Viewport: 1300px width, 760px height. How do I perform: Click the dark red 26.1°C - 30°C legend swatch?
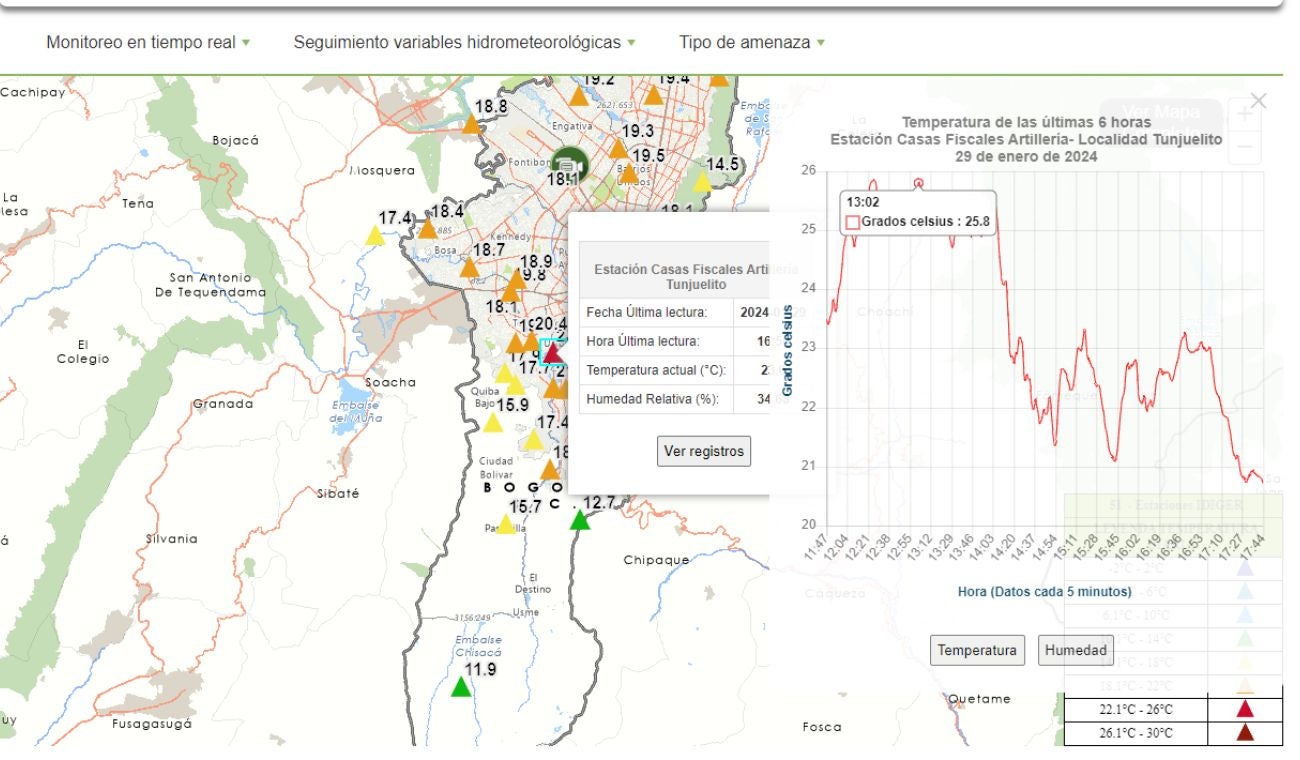(x=1245, y=733)
